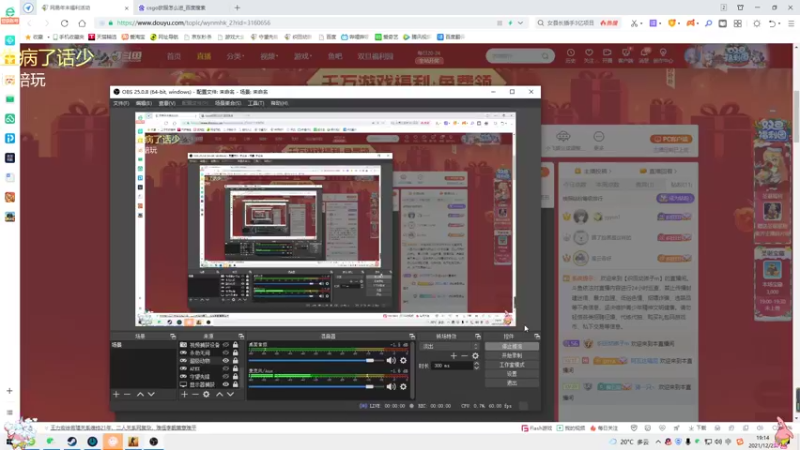
Task: Expand Douyu 分类 category dropdown
Action: pos(235,56)
